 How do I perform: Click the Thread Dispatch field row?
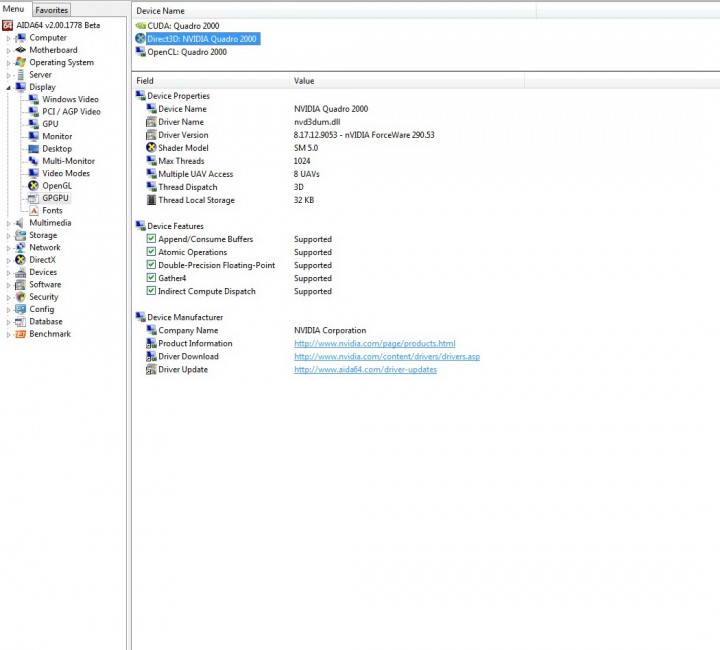tap(188, 187)
